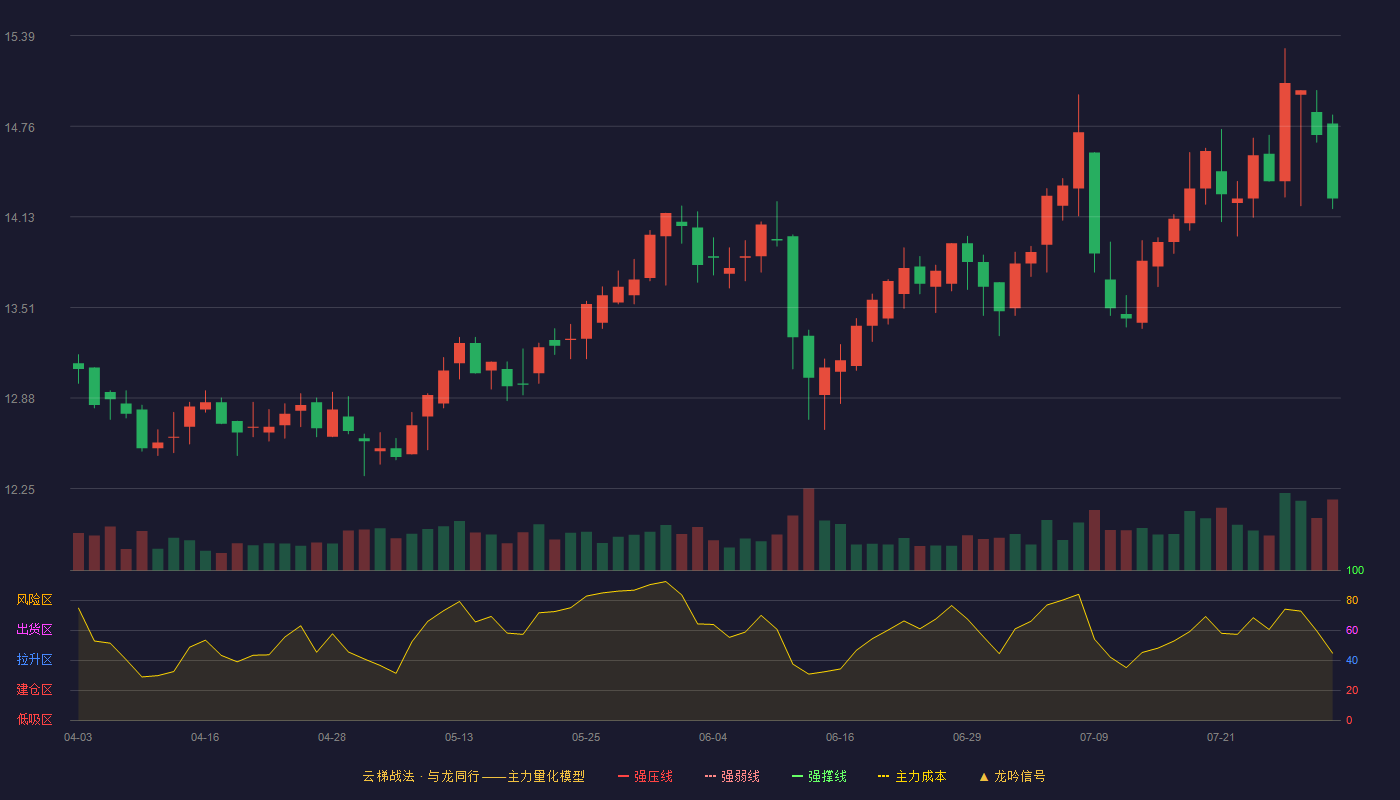Click the 14.76 price axis label

point(20,127)
